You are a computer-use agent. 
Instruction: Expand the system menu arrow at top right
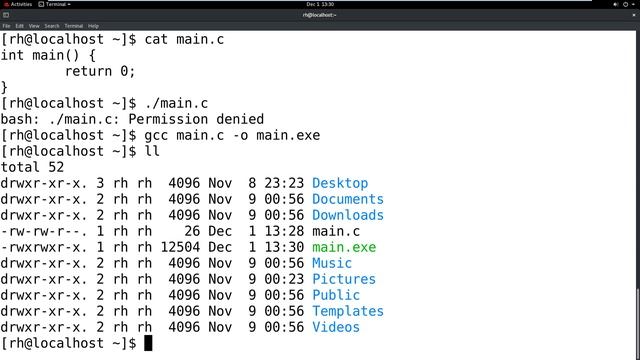[633, 4]
